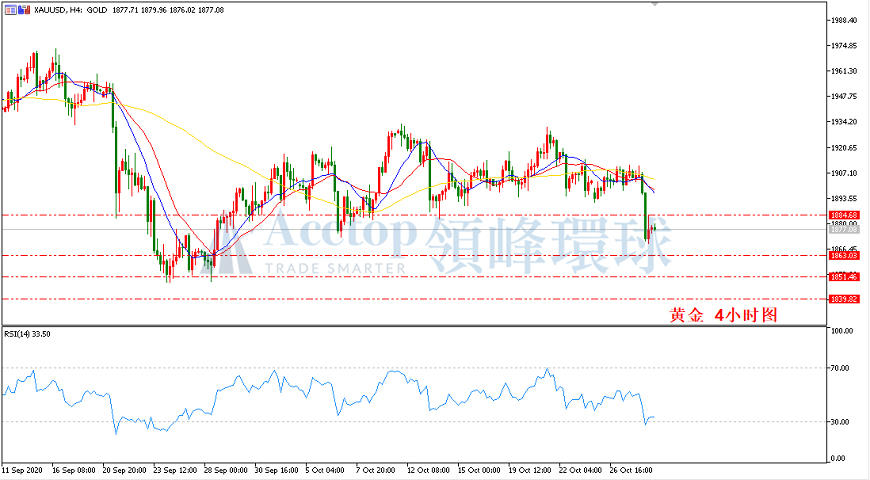Click the blue-red depth of market icon

(24, 9)
